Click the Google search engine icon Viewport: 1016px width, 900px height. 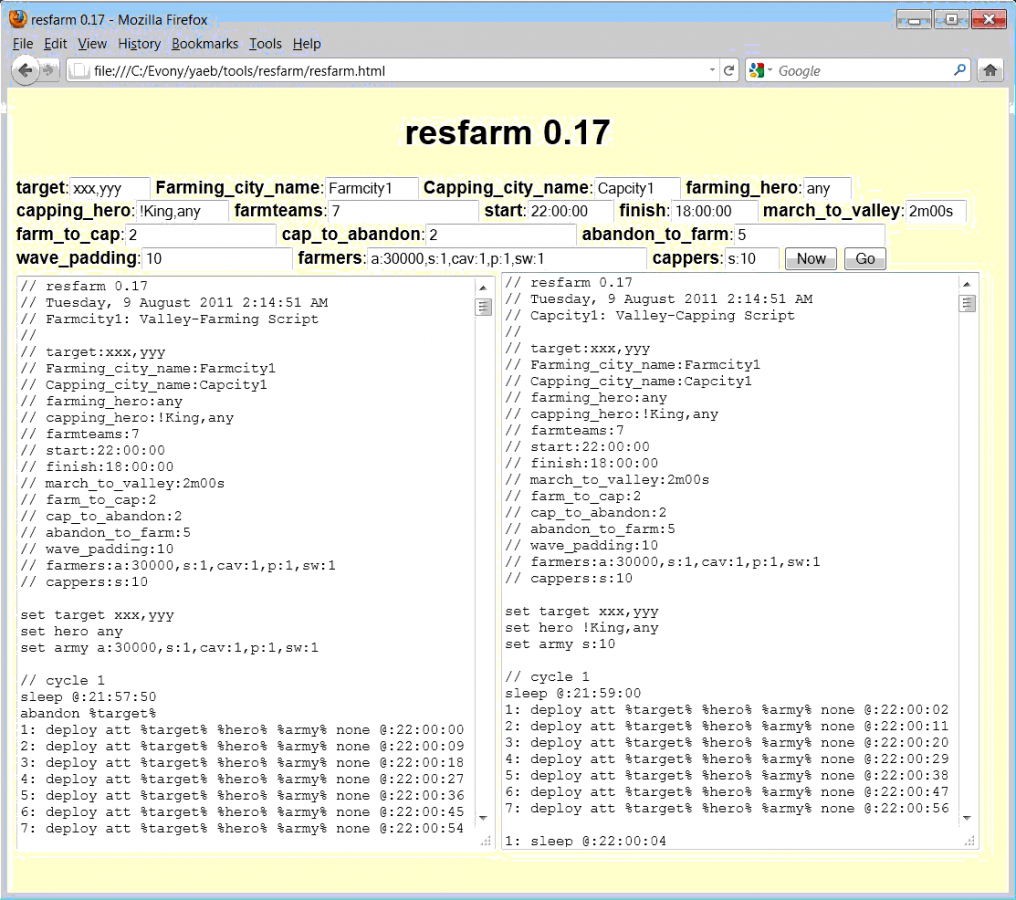756,71
